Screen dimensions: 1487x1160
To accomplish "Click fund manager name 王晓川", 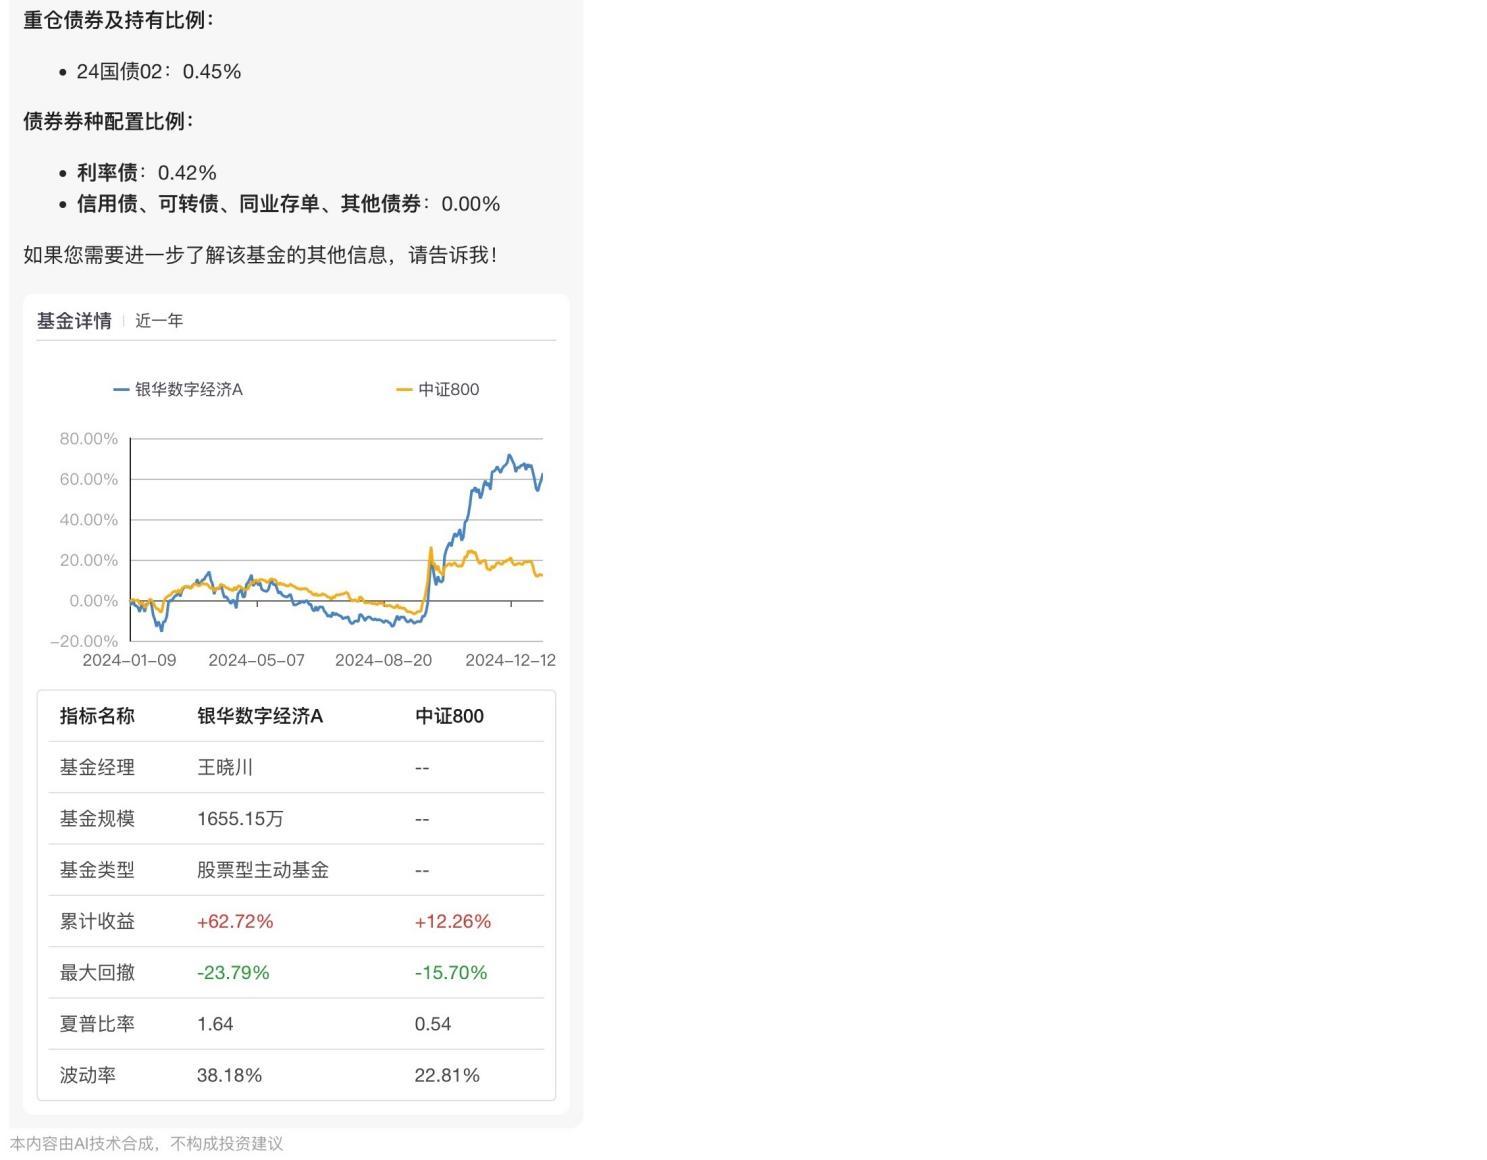I will [x=225, y=767].
